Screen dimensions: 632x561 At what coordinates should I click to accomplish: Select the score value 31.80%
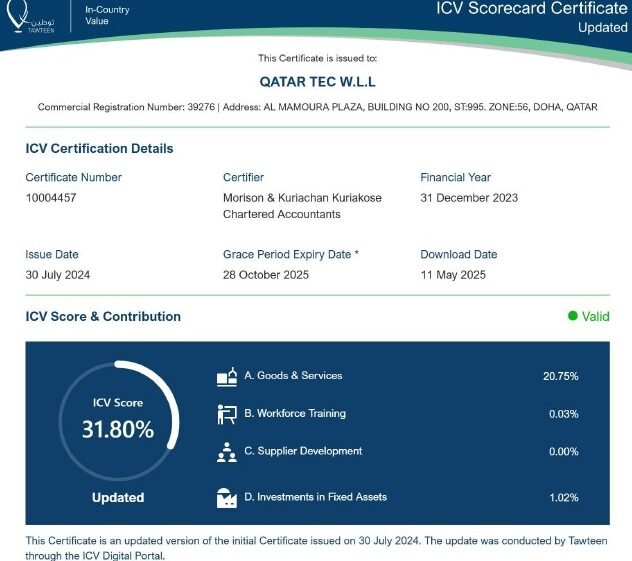coord(118,429)
